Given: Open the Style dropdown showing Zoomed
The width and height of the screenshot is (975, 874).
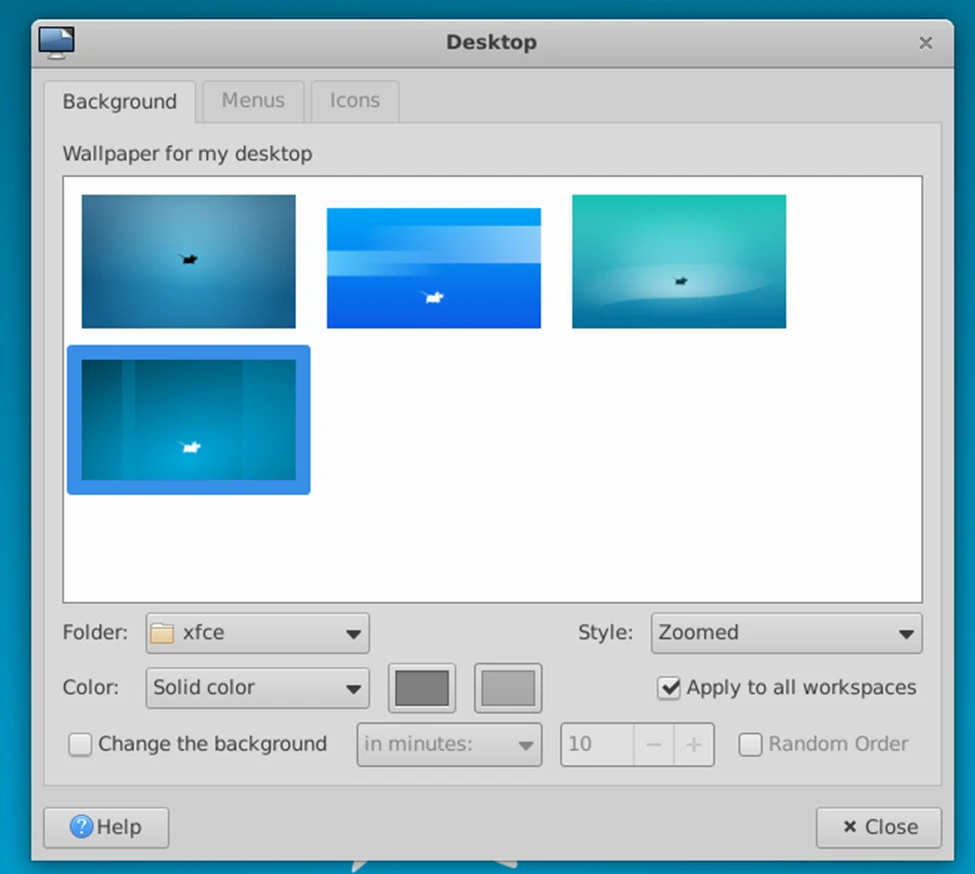Looking at the screenshot, I should tap(786, 632).
